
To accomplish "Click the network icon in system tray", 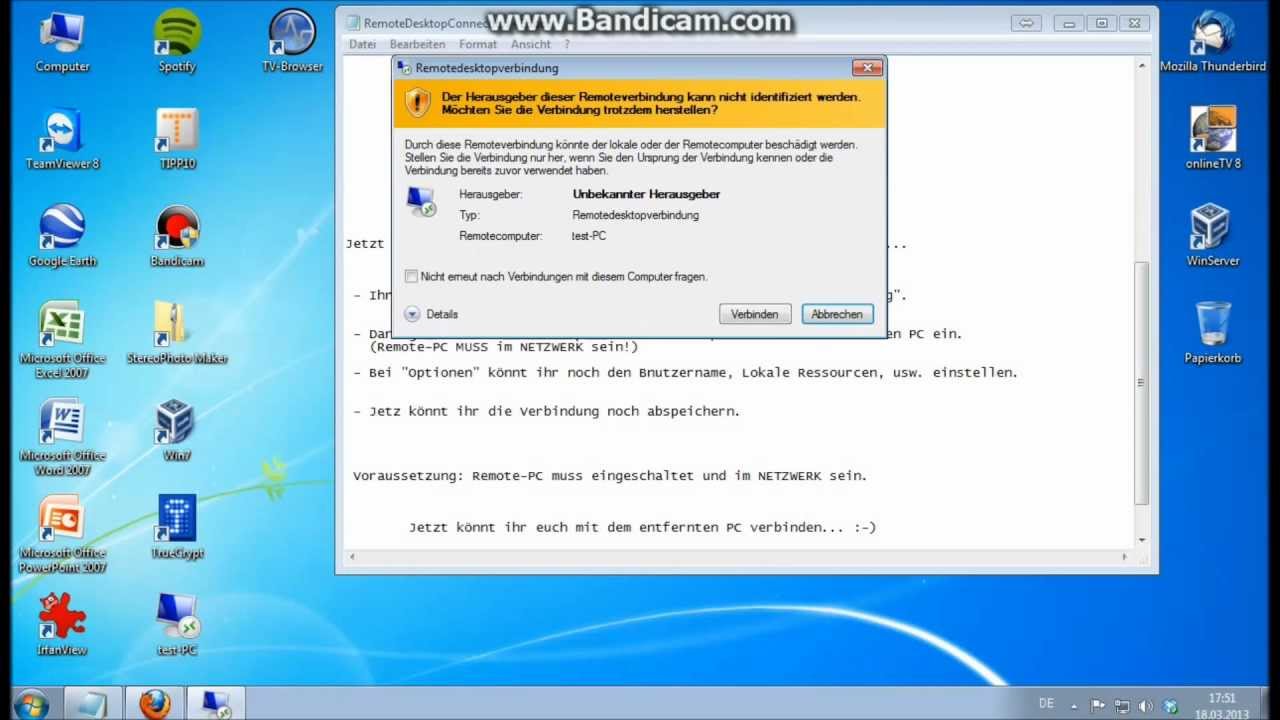I will click(x=1122, y=706).
